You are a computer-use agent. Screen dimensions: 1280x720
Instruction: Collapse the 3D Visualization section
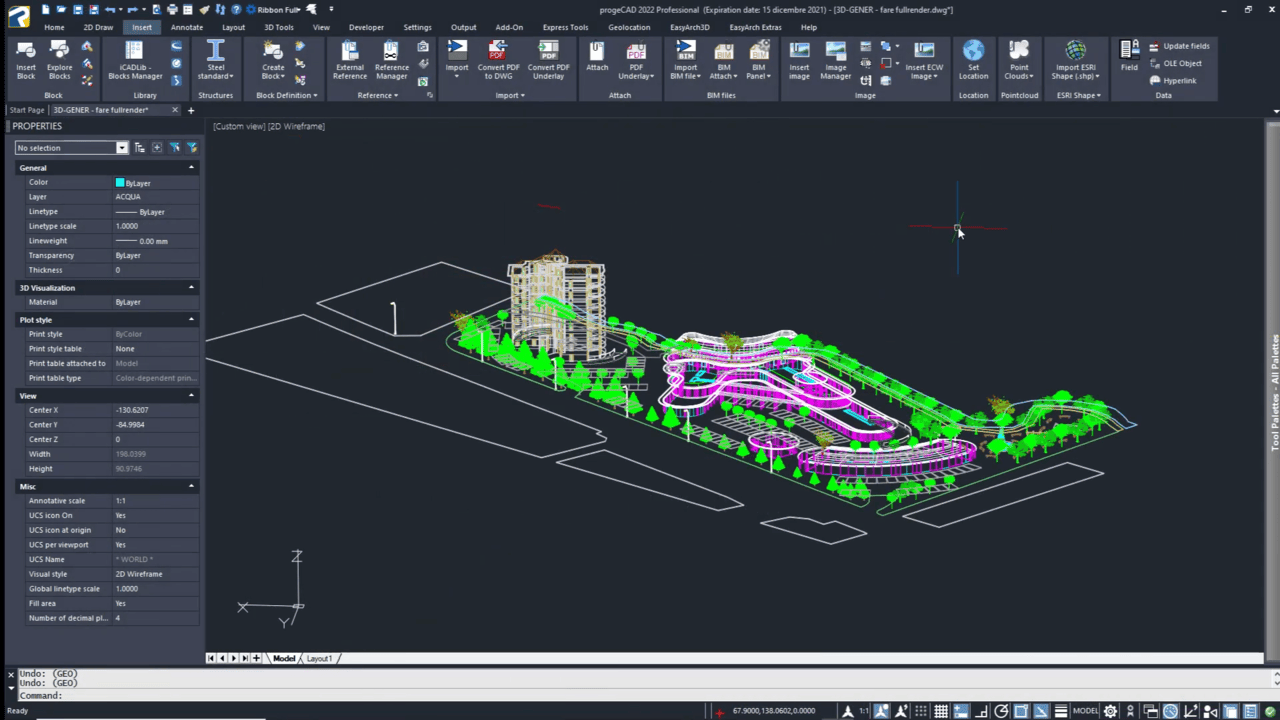coord(190,288)
